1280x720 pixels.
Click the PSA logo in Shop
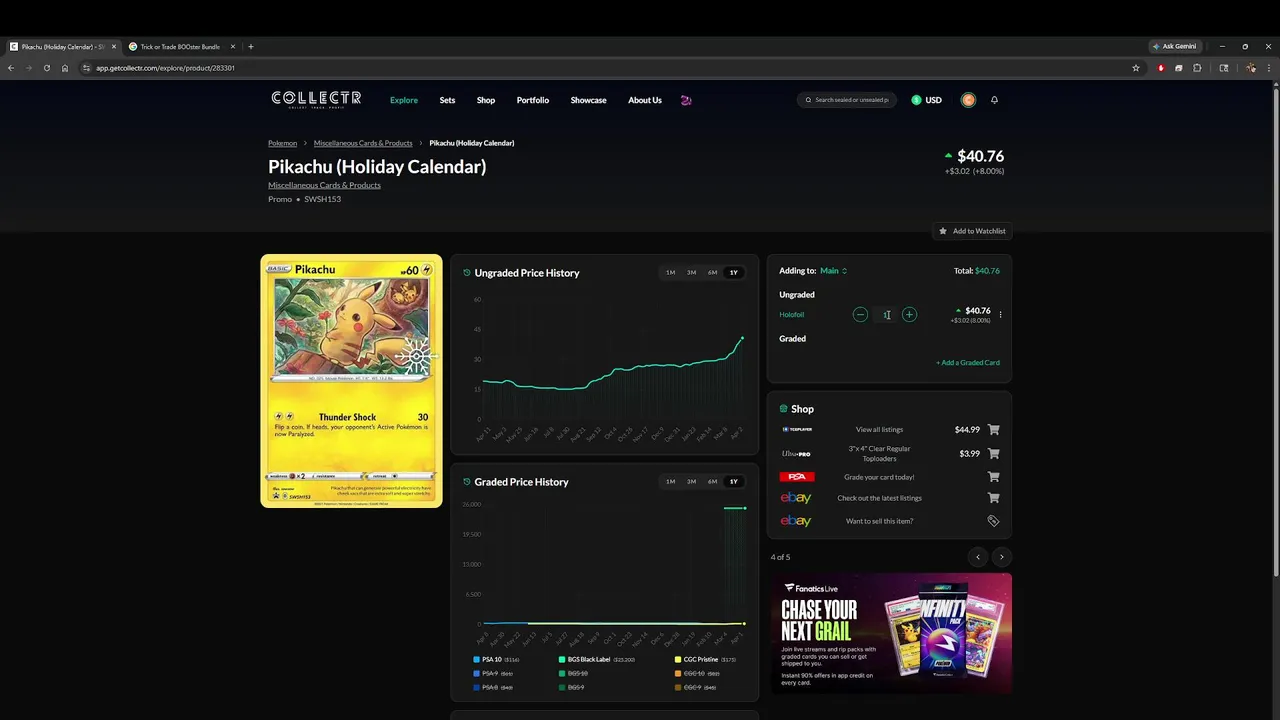pyautogui.click(x=797, y=477)
